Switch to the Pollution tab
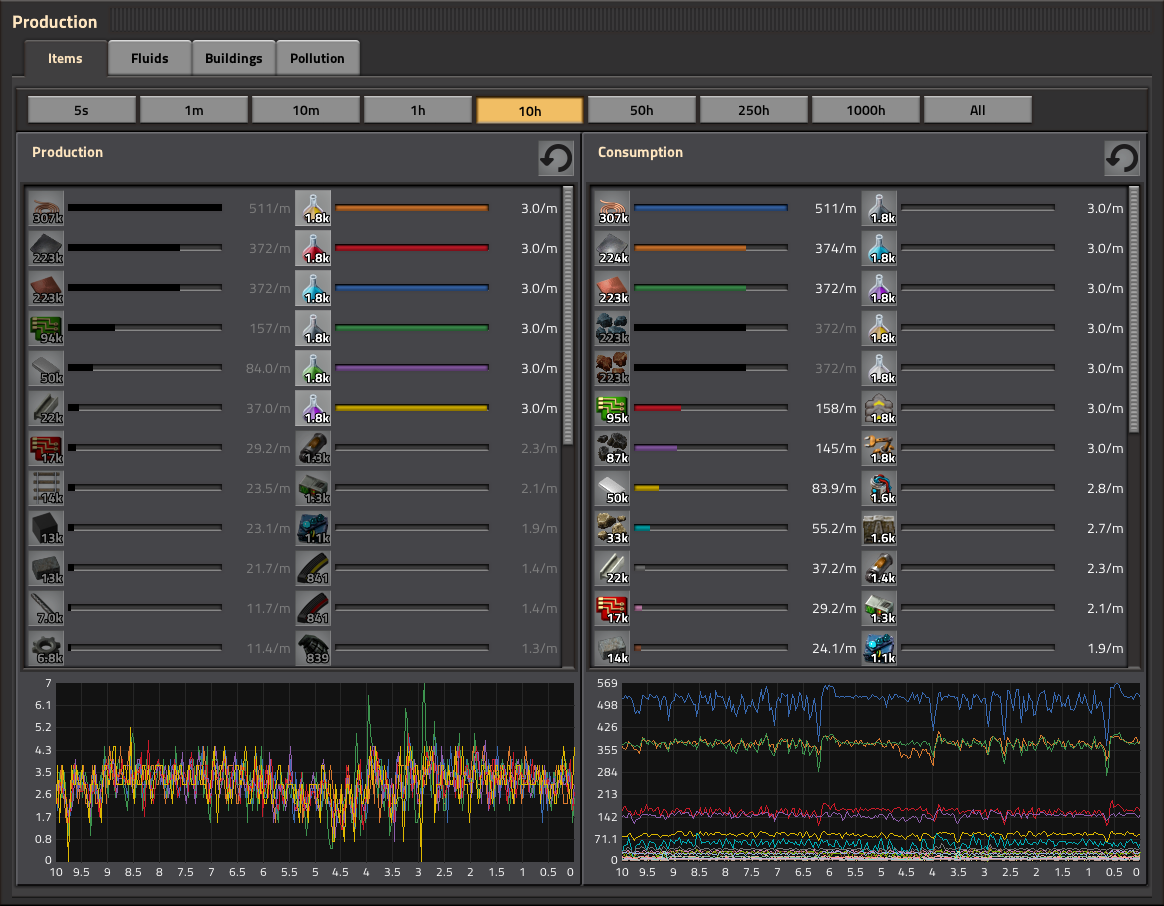1164x906 pixels. coord(317,58)
